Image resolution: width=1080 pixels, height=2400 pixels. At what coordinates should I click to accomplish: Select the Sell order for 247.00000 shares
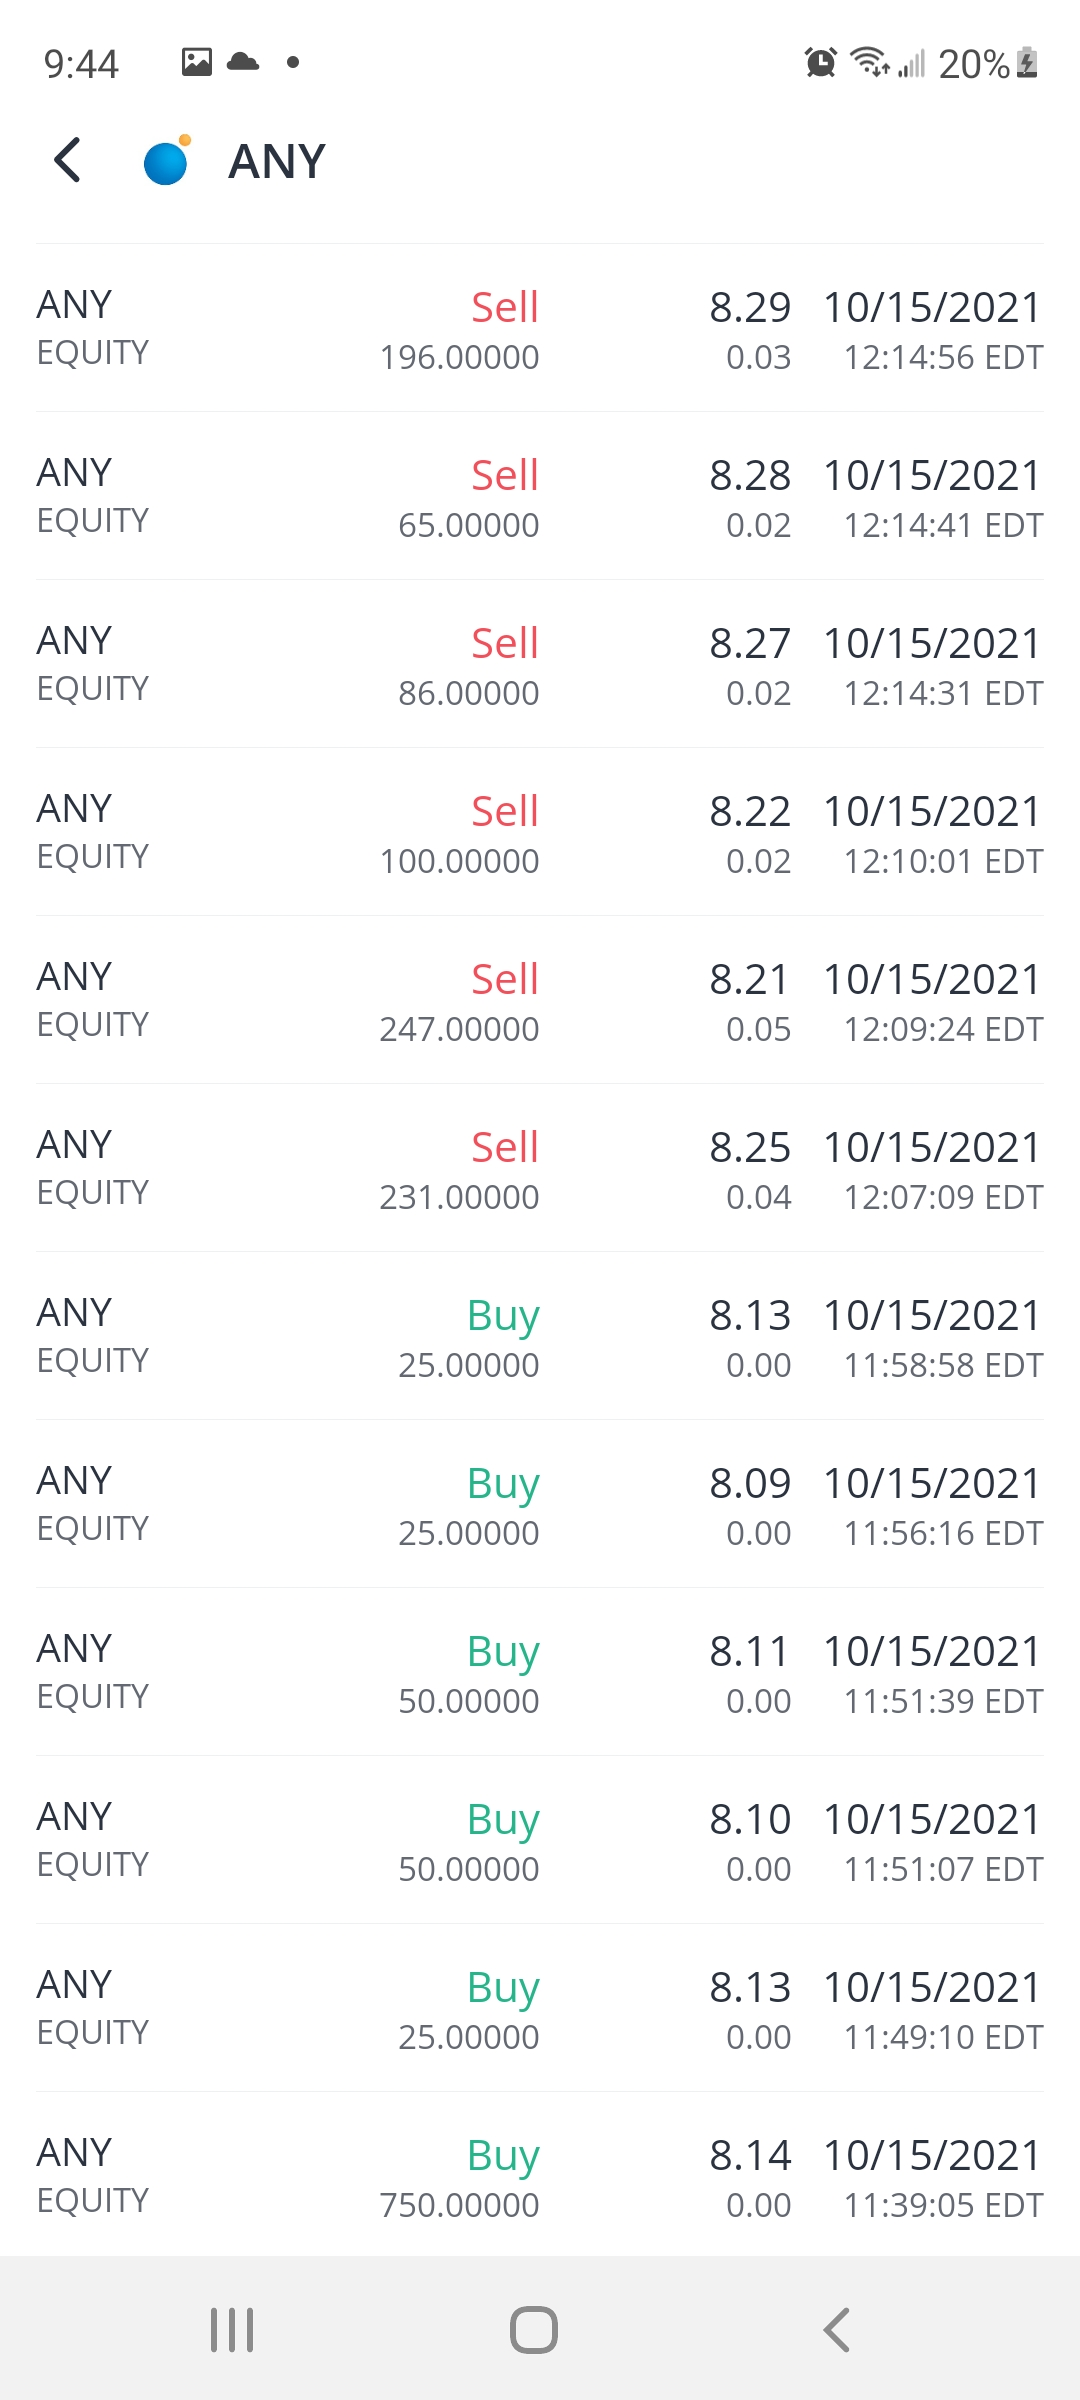tap(540, 1000)
